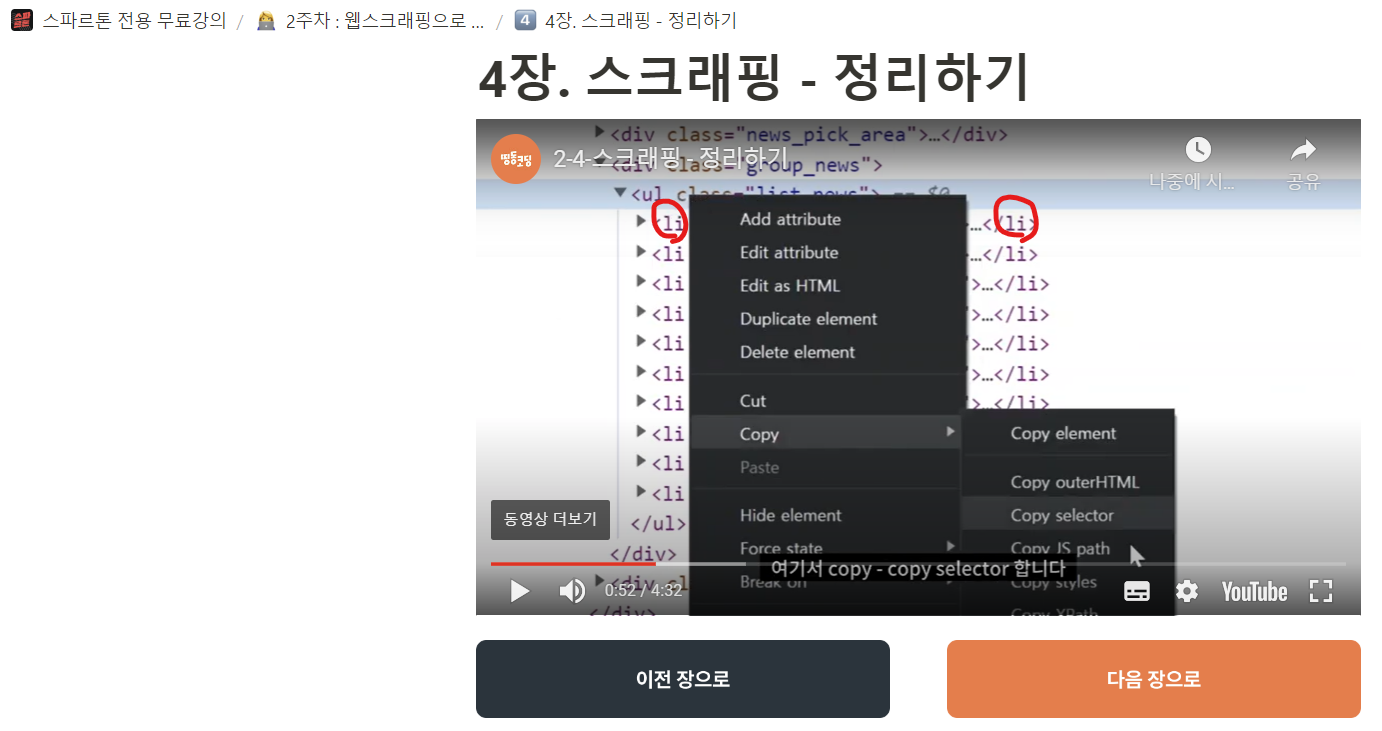
Task: Click the video title 2-4-스크래핑 - 정리하기
Action: pos(671,158)
